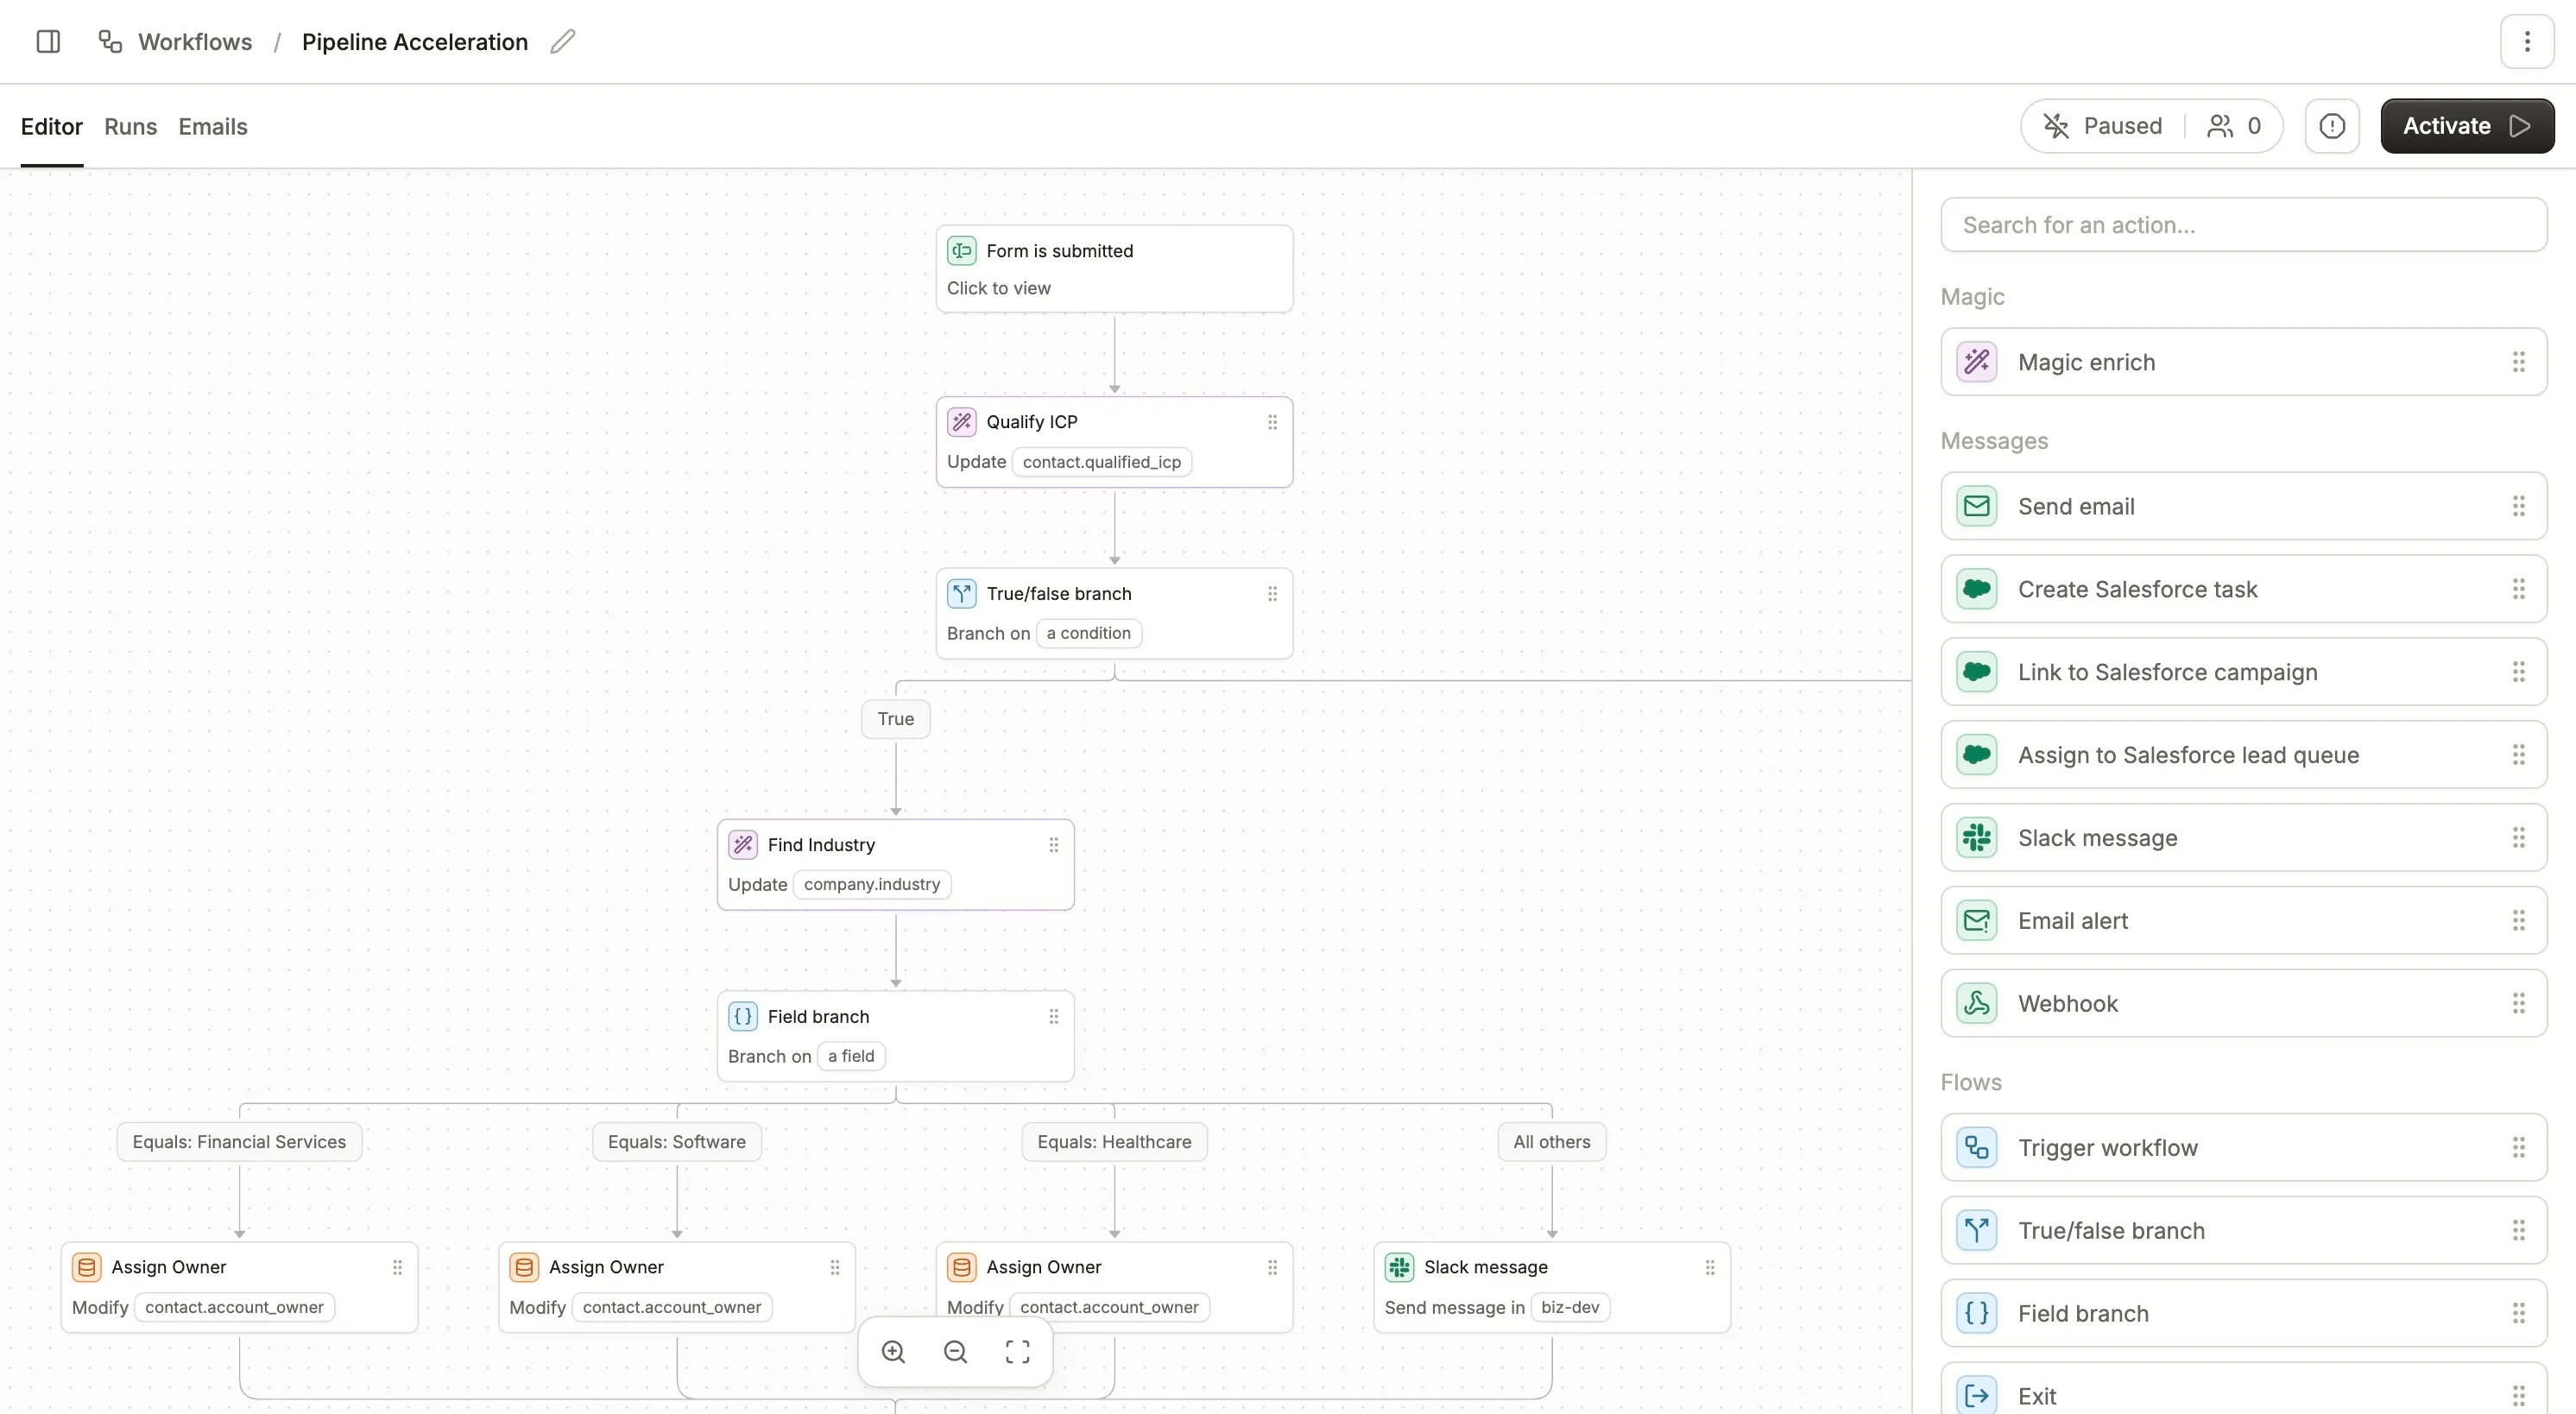Open the three-dot more options menu
Viewport: 2576px width, 1414px height.
(2527, 41)
